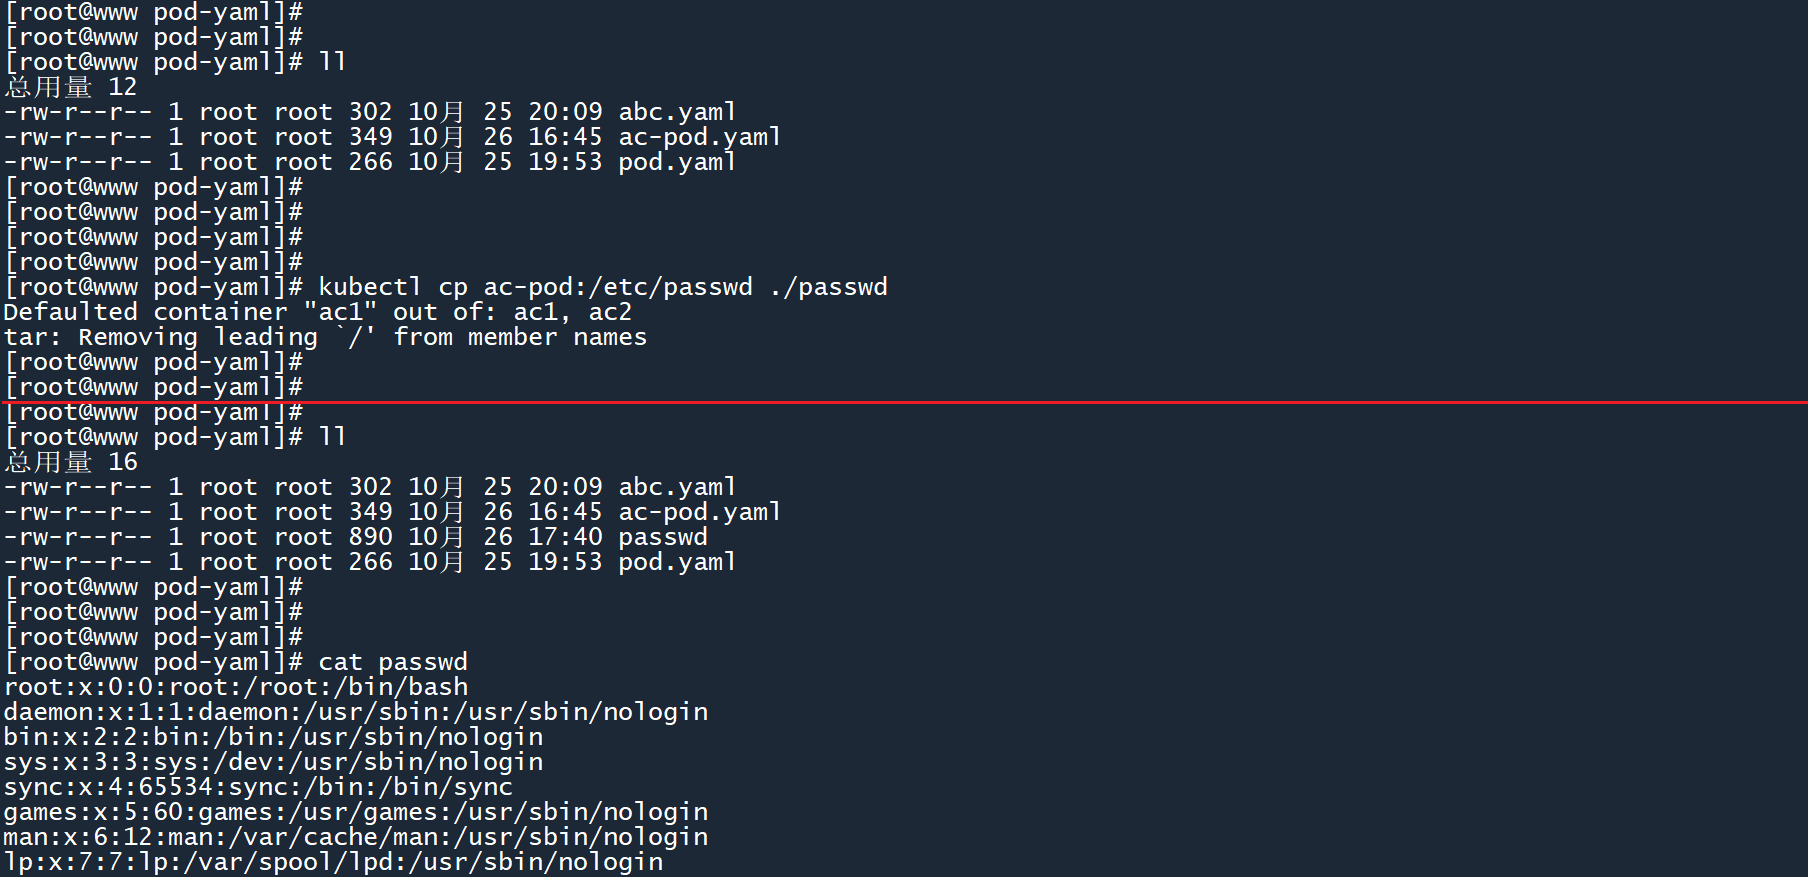Click the kubectl cp command line
1808x877 pixels.
tap(602, 287)
